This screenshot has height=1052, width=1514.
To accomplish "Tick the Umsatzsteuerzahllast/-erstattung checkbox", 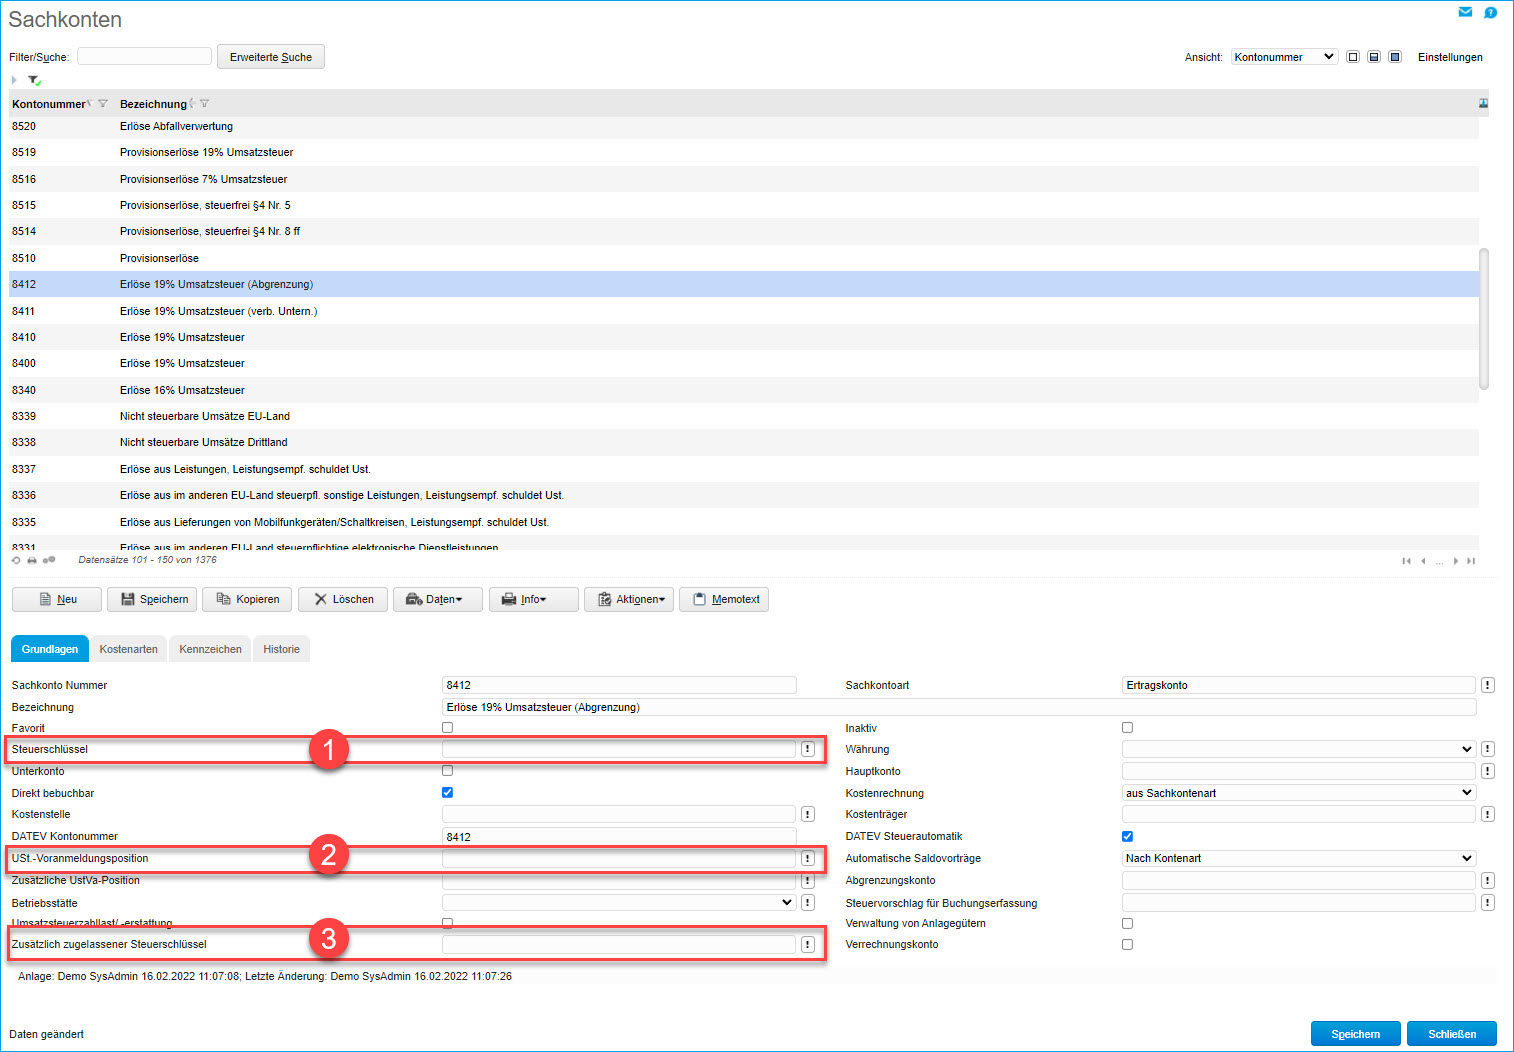I will point(447,923).
